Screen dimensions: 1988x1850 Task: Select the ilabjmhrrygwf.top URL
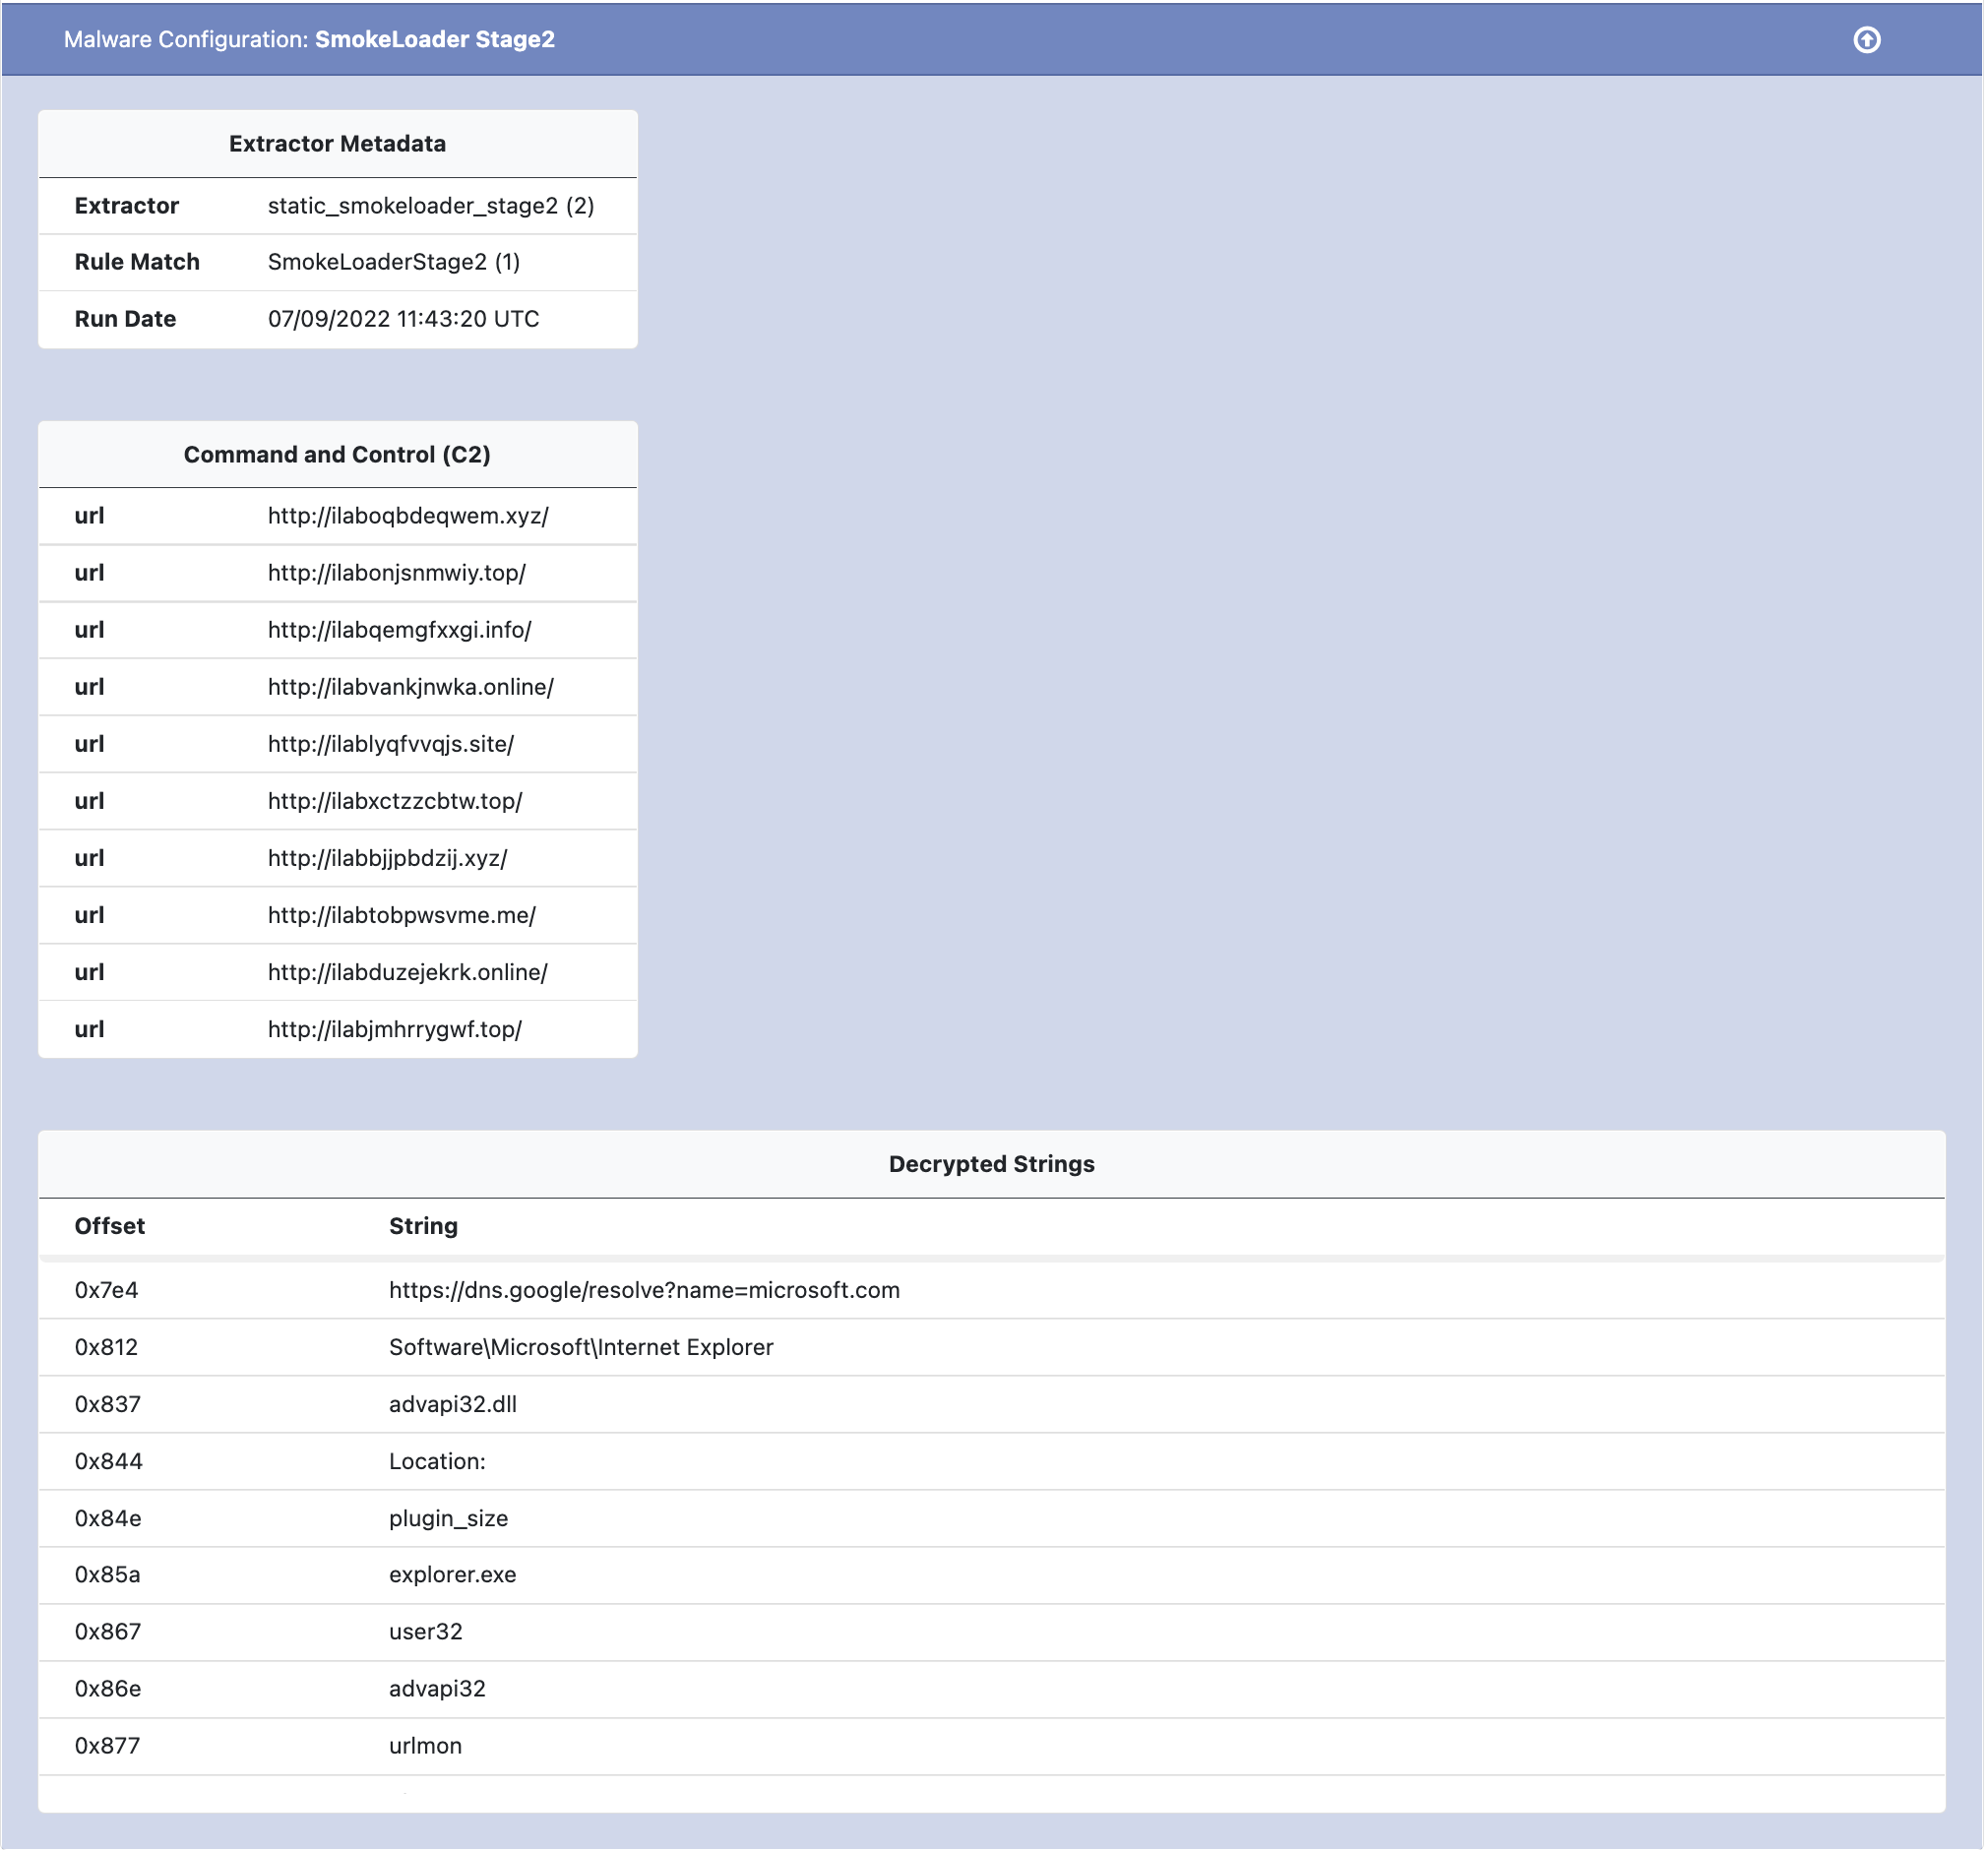click(394, 1029)
